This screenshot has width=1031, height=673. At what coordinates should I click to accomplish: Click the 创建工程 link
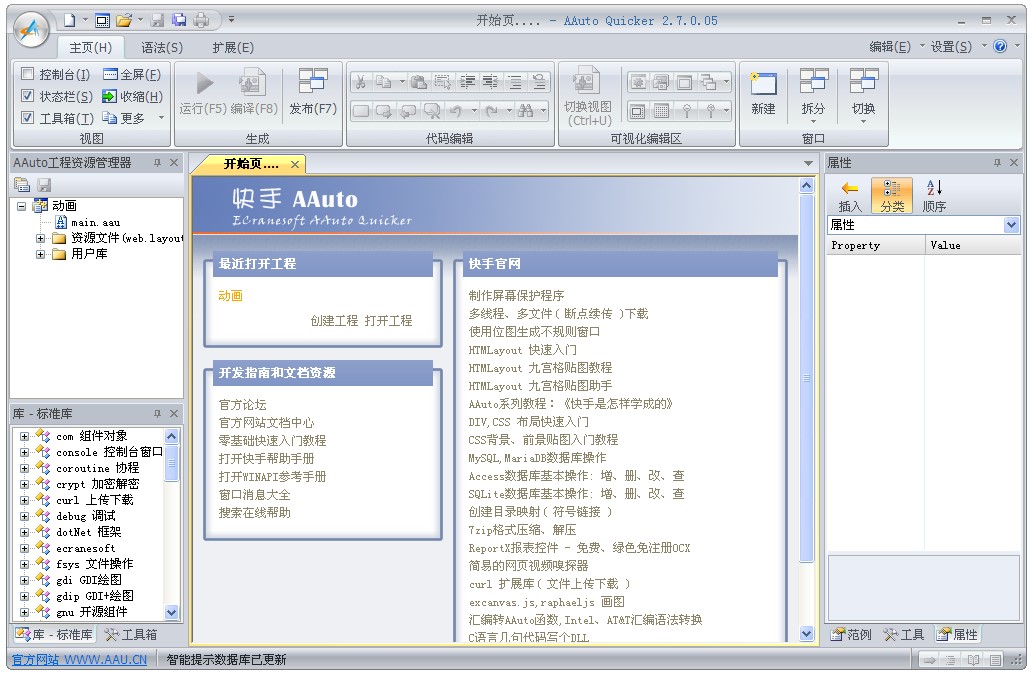point(334,321)
